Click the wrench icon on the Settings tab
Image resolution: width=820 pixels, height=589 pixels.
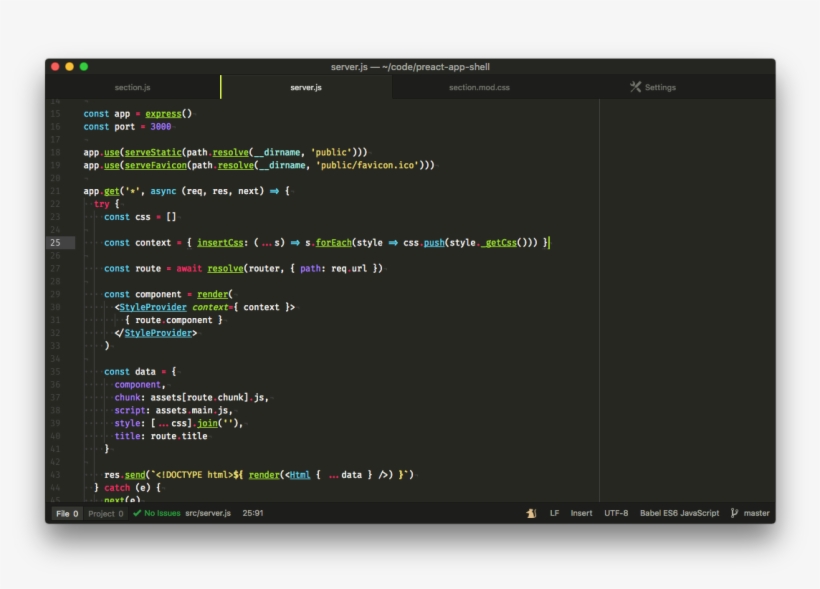(634, 87)
